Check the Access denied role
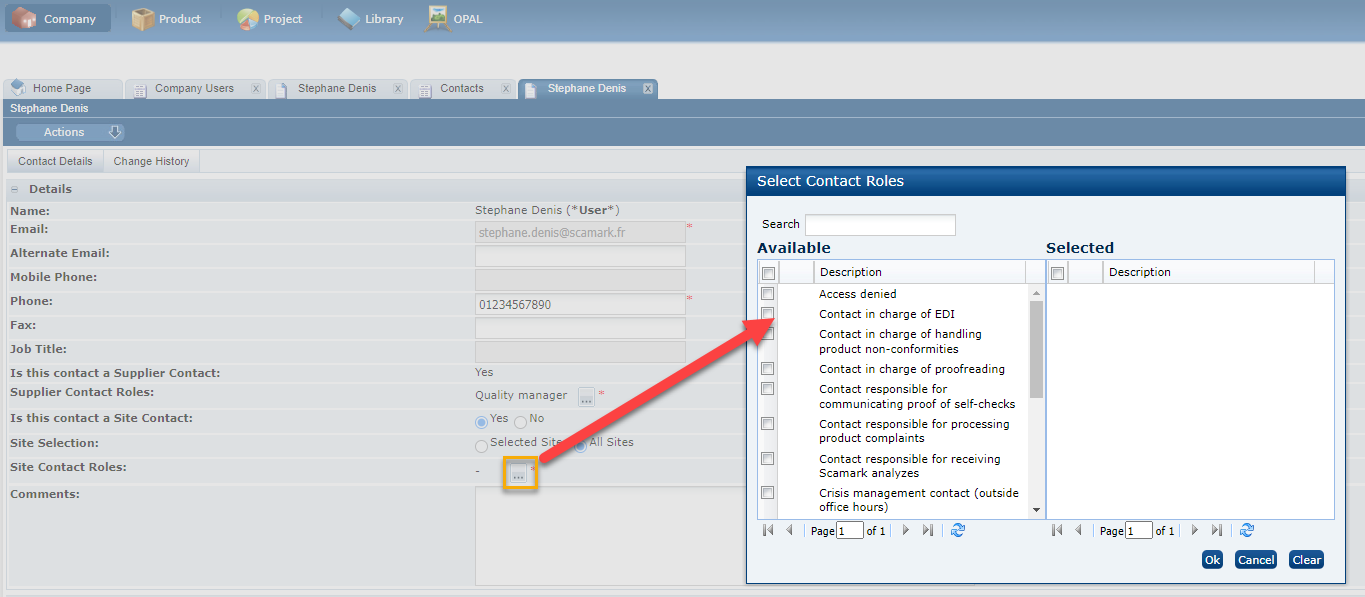 point(768,294)
